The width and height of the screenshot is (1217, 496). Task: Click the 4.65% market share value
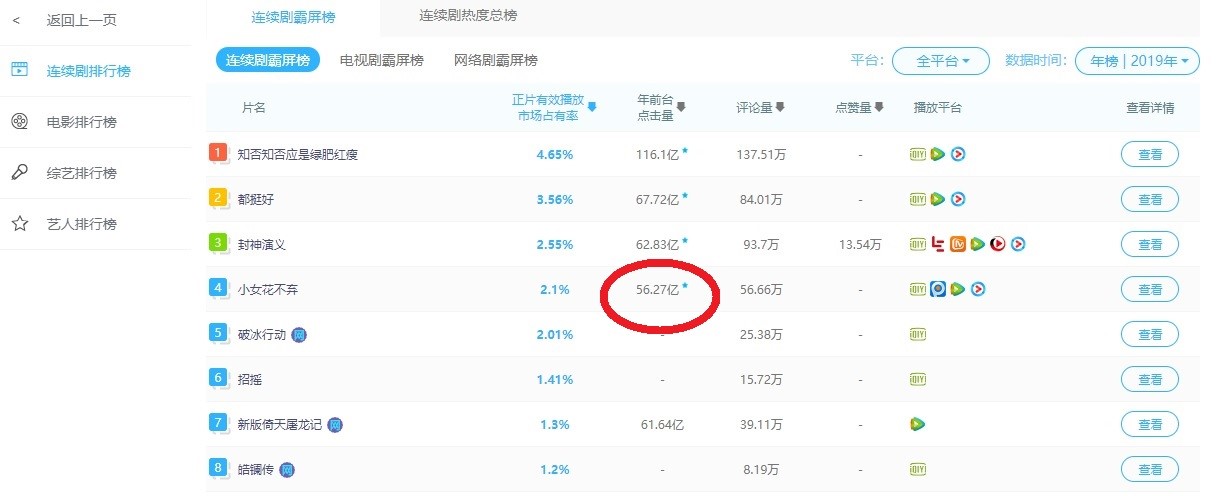click(555, 154)
